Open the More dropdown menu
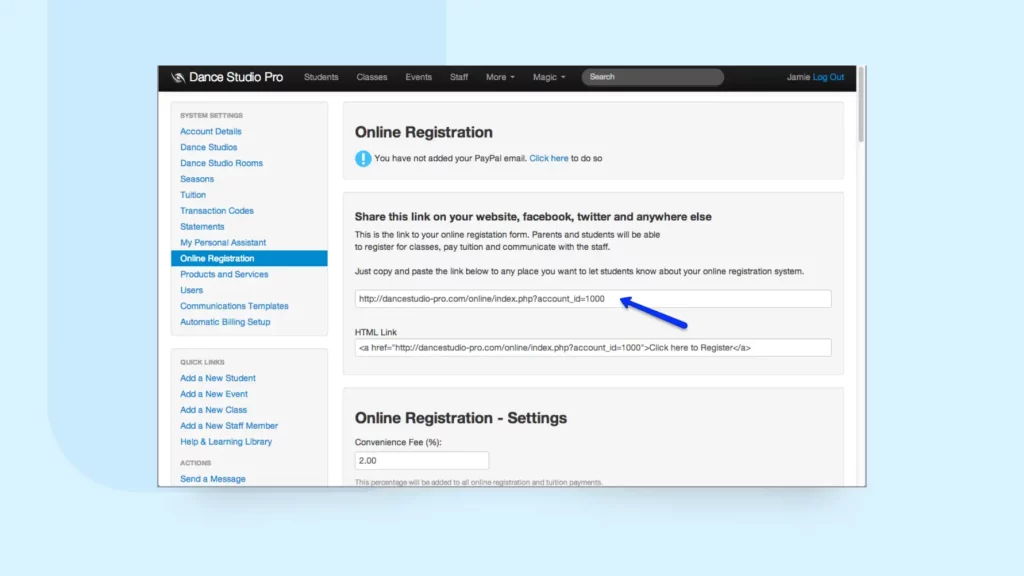Image resolution: width=1024 pixels, height=576 pixels. point(500,77)
